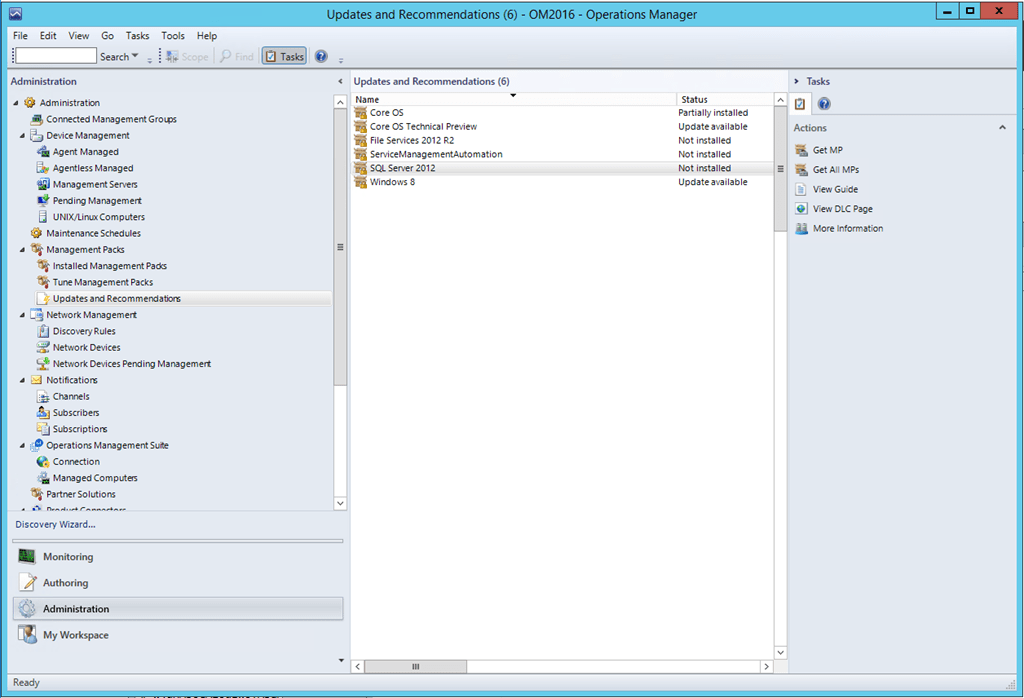Click the Installed Management Packs icon
The image size is (1024, 698).
click(x=43, y=266)
